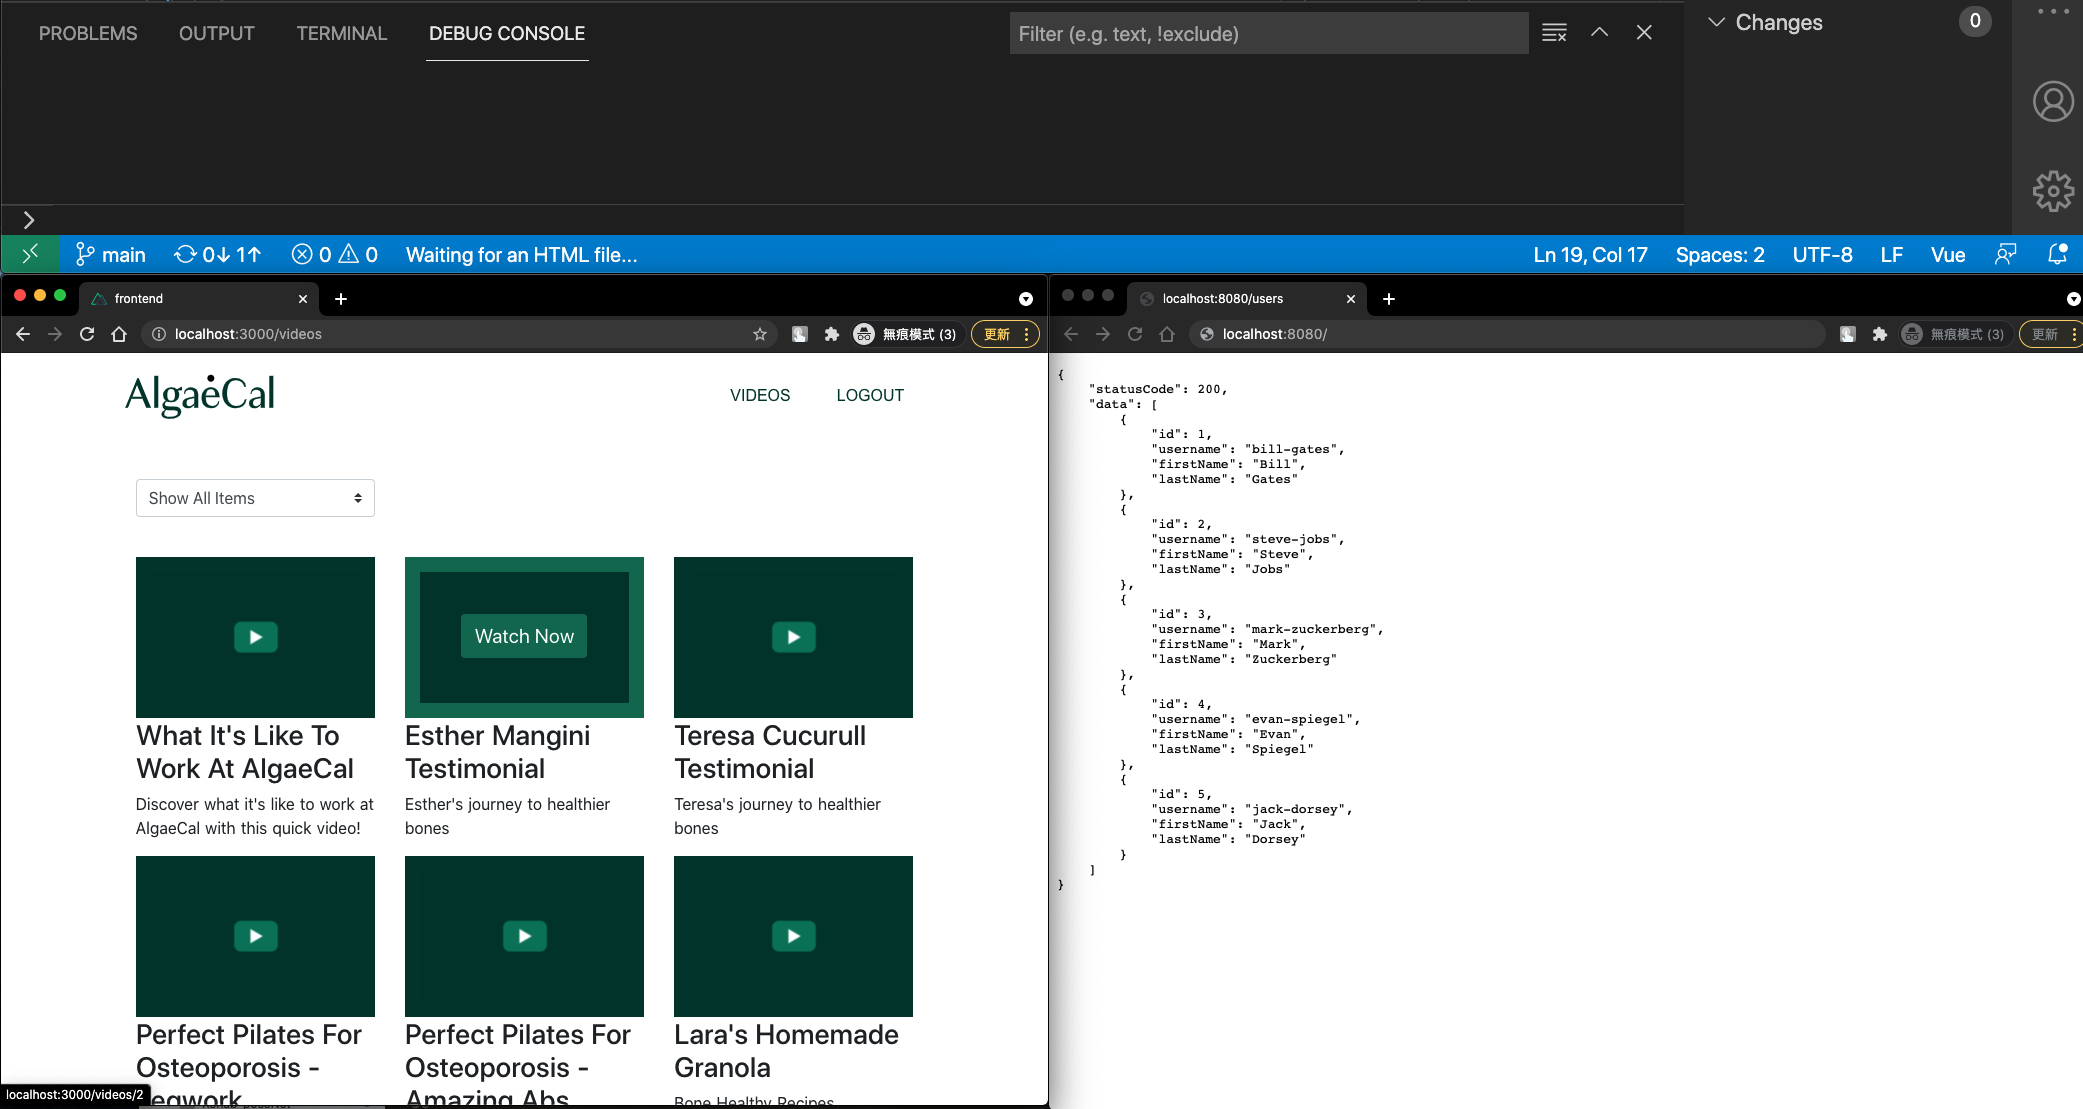This screenshot has height=1109, width=2083.
Task: Focus the debug console filter field
Action: tap(1269, 33)
